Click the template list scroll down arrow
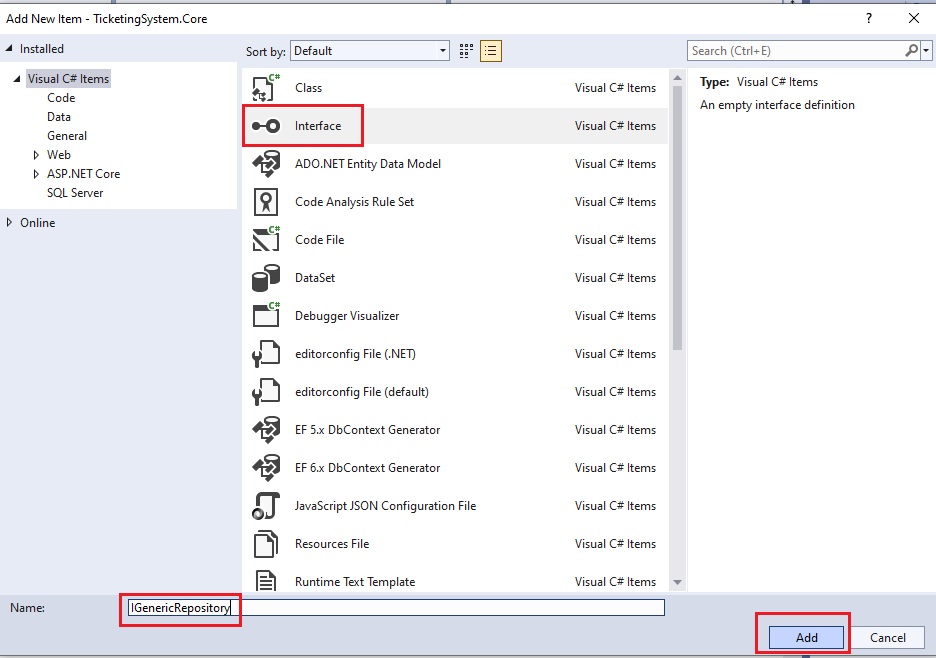The height and width of the screenshot is (658, 936). pos(677,582)
